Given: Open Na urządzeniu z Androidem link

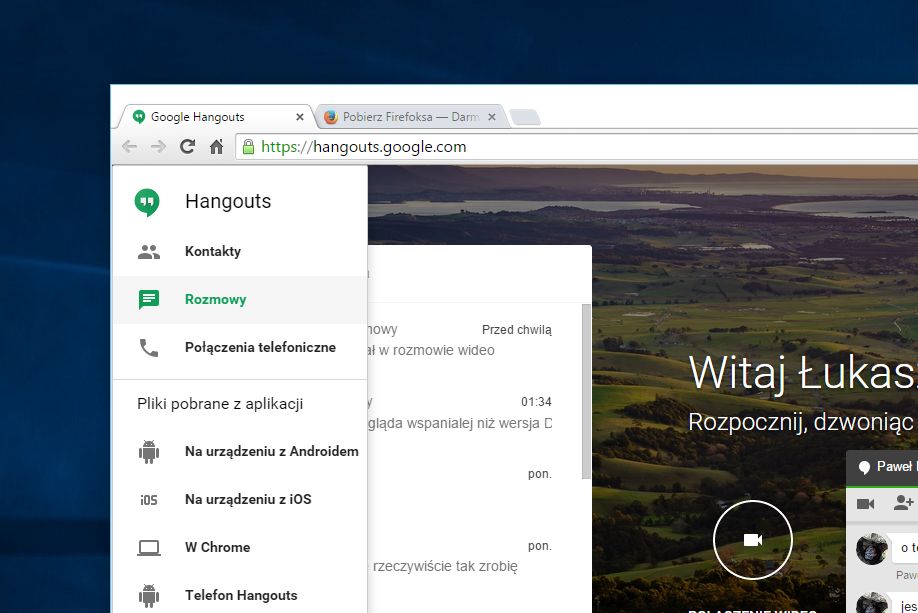Looking at the screenshot, I should coord(240,452).
